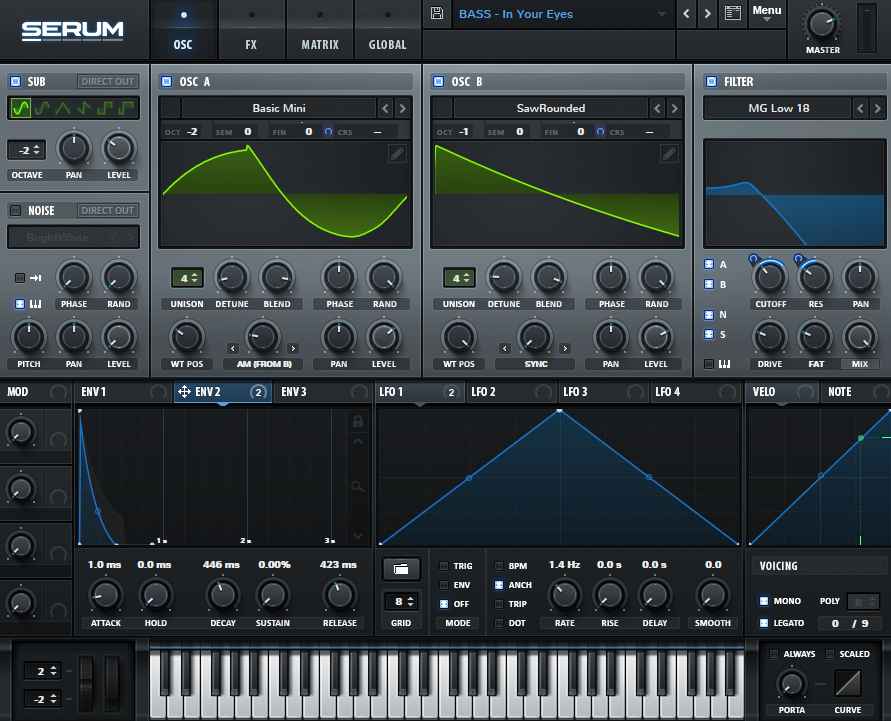
Task: Click the noise one-shot arrow icon
Action: point(35,278)
